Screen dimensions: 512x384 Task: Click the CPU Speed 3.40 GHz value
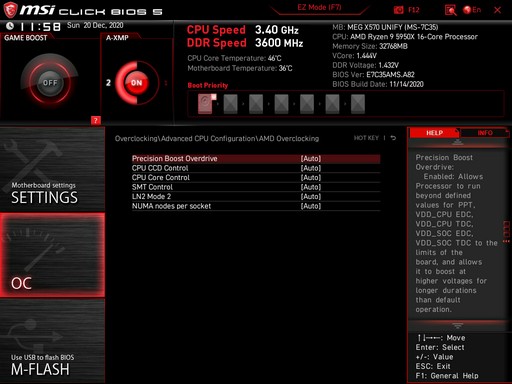[277, 30]
